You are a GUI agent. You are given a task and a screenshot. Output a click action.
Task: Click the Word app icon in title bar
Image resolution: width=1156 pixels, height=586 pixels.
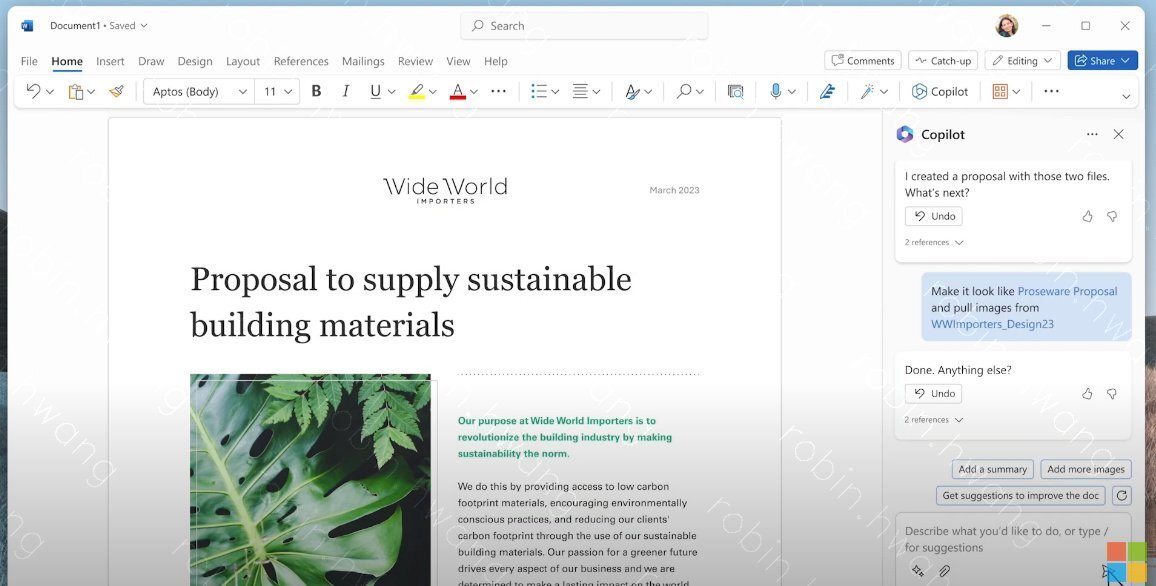click(x=27, y=26)
